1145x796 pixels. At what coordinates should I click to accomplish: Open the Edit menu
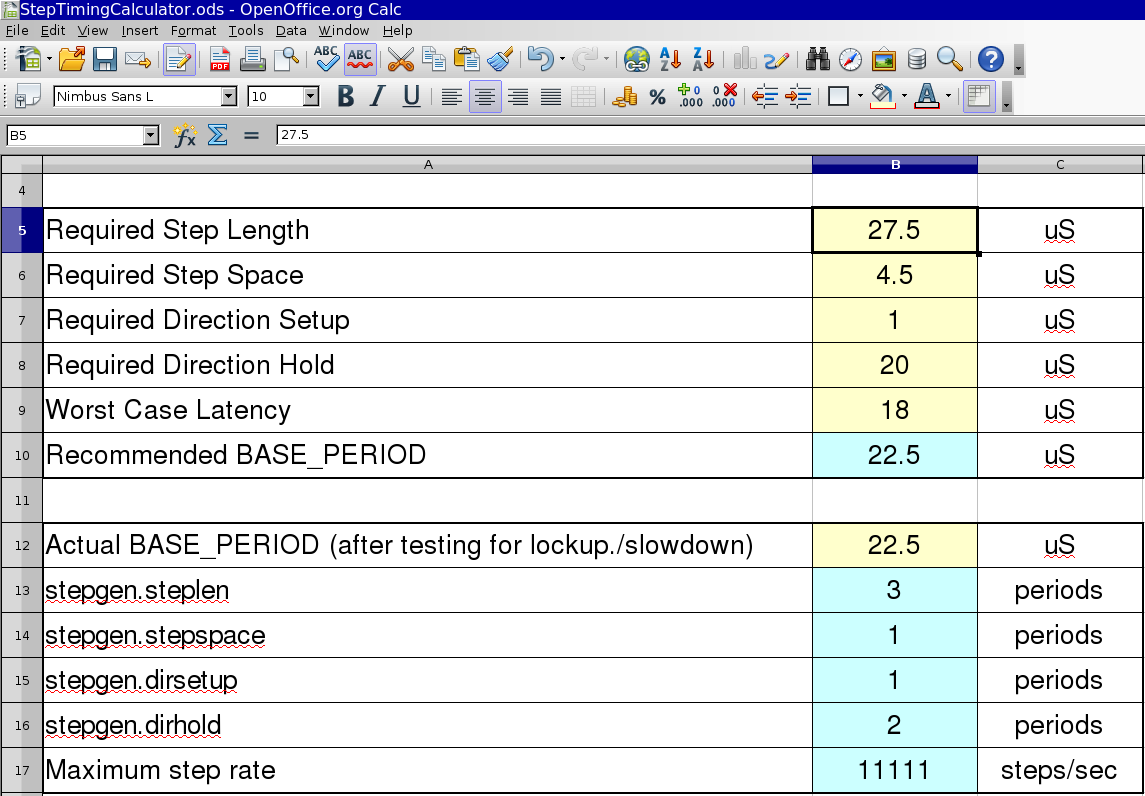coord(53,31)
